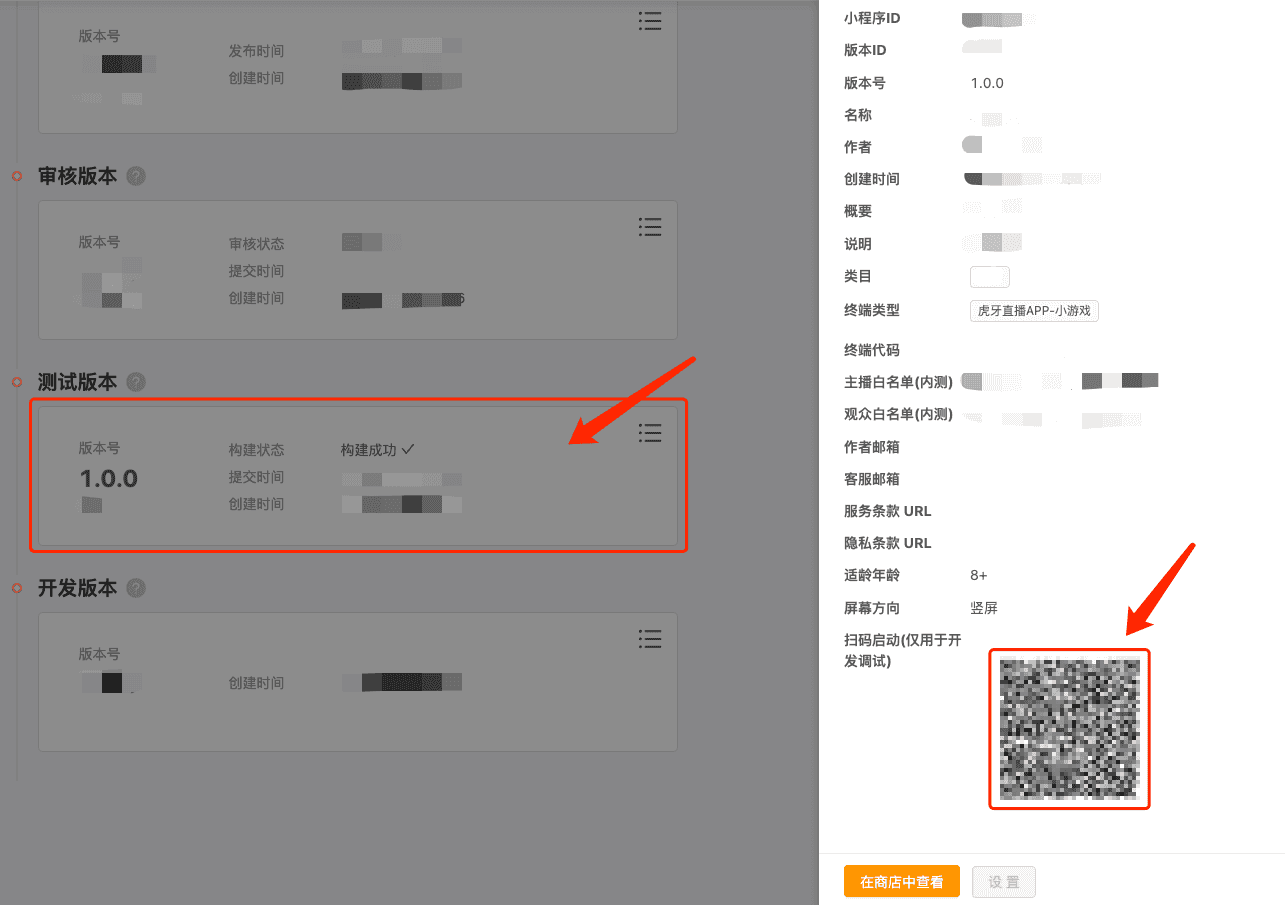1285x905 pixels.
Task: Click the 测试版本 timeline marker dot
Action: click(16, 383)
